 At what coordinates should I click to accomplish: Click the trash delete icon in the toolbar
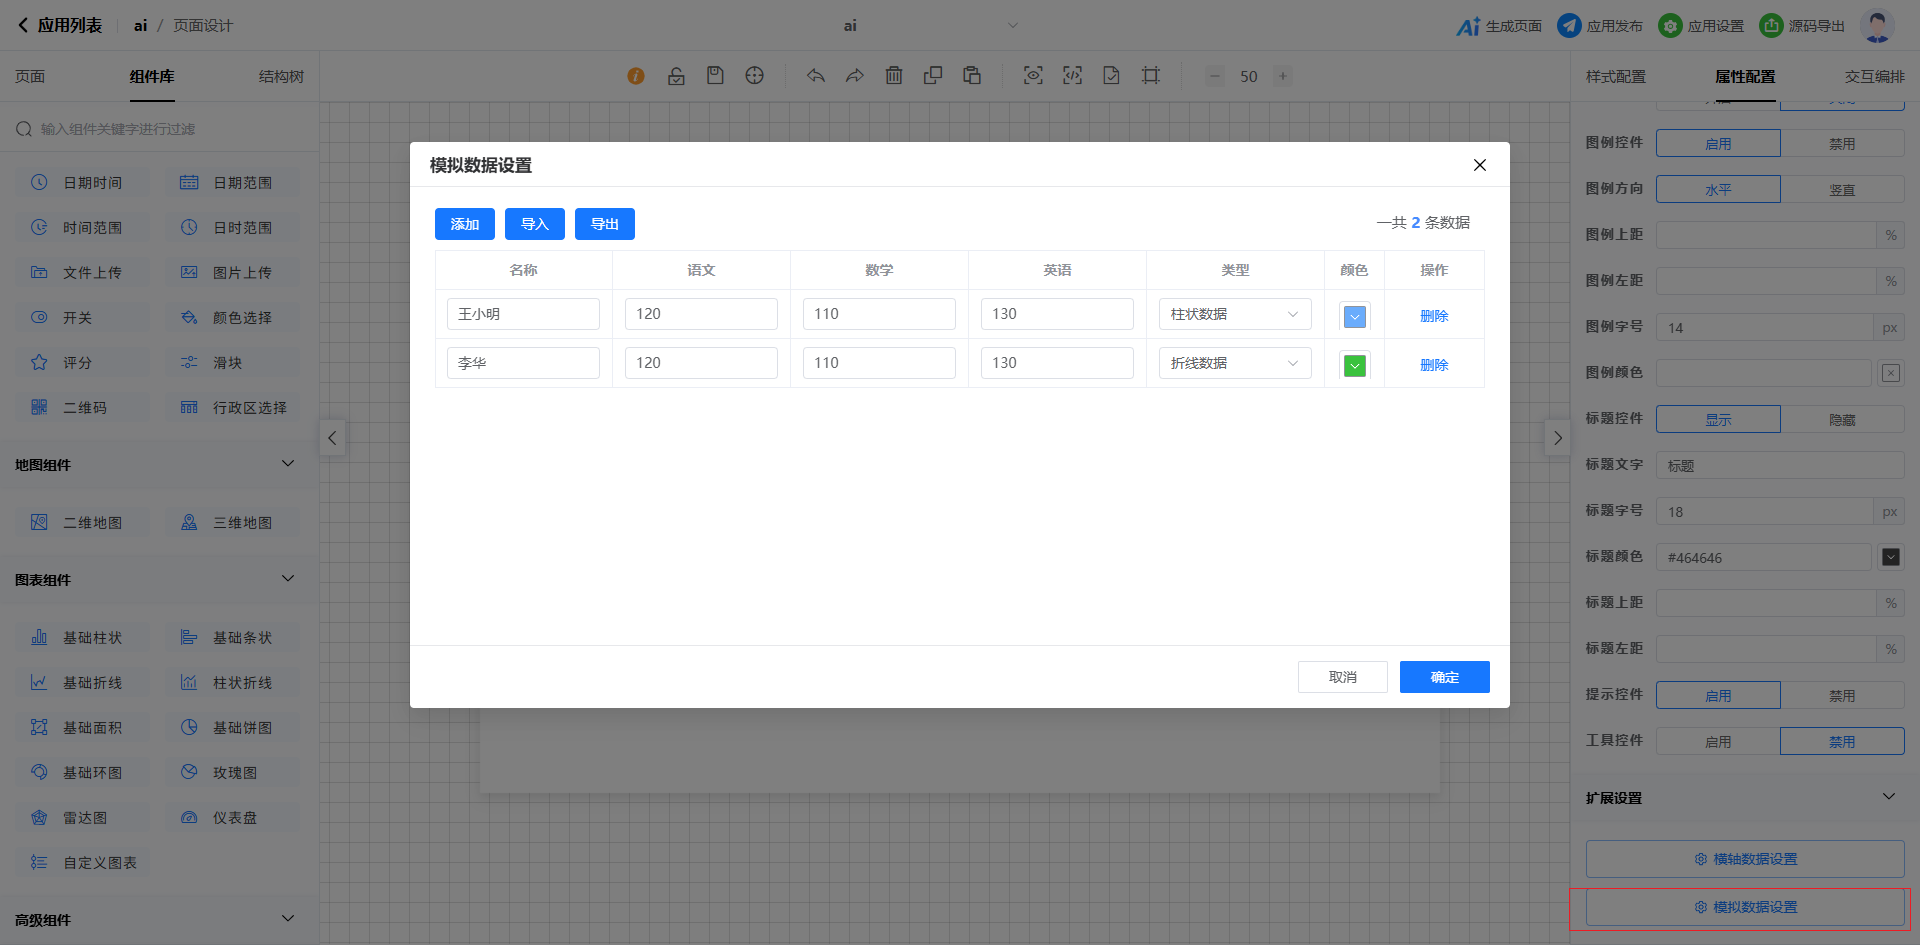click(x=894, y=76)
